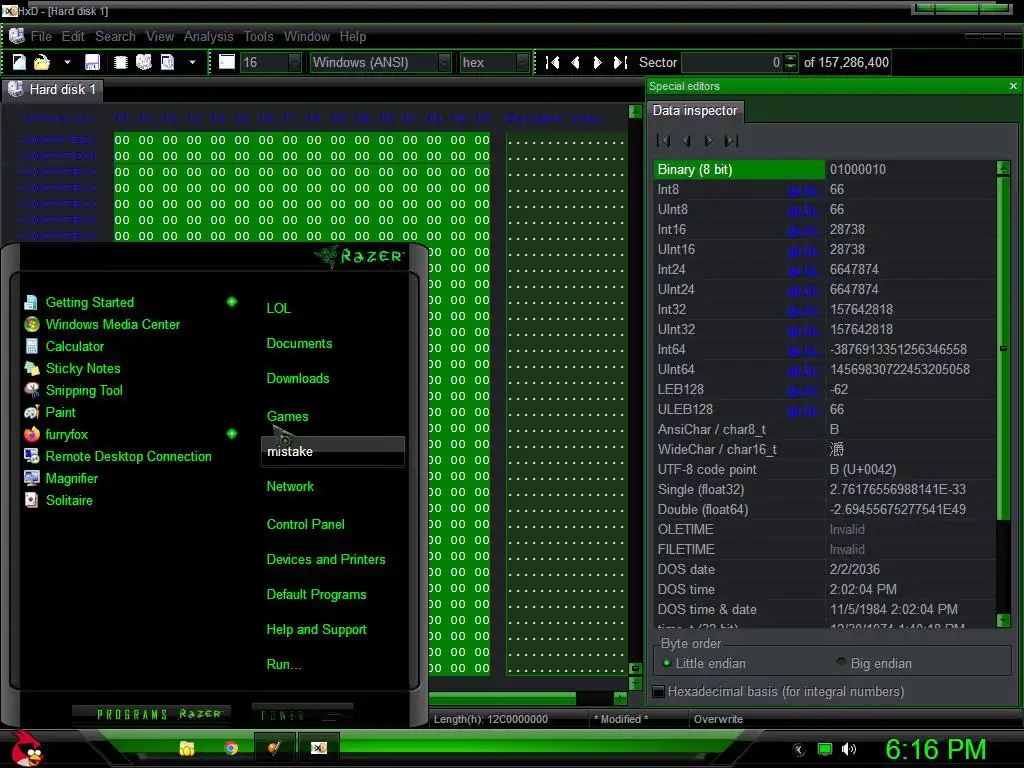Click the DOS date value 2/2/2036
The image size is (1024, 768).
coord(854,569)
